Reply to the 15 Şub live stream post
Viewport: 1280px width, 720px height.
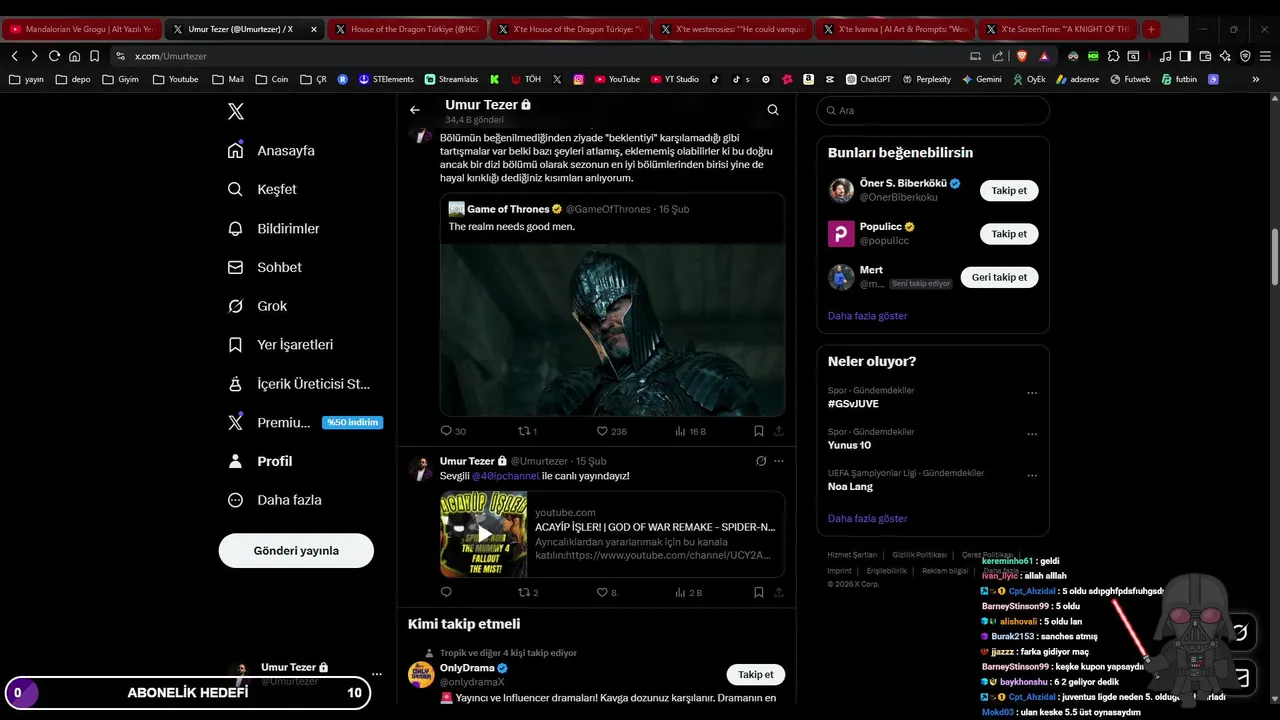446,592
